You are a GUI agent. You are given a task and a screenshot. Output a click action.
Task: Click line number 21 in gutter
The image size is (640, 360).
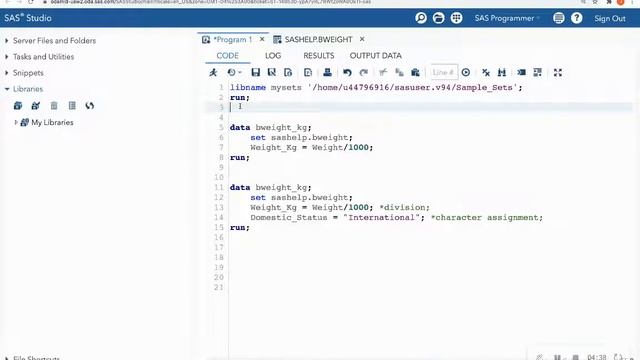tap(219, 287)
